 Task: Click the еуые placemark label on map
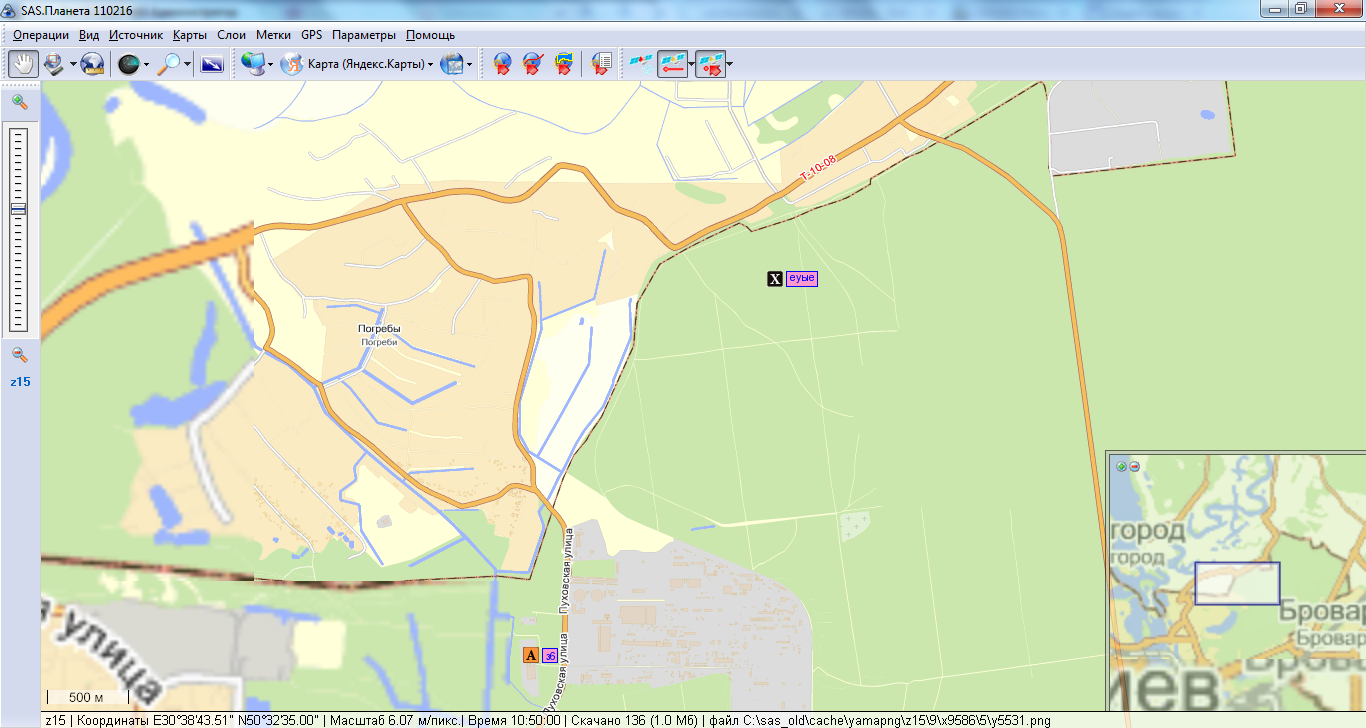point(802,279)
